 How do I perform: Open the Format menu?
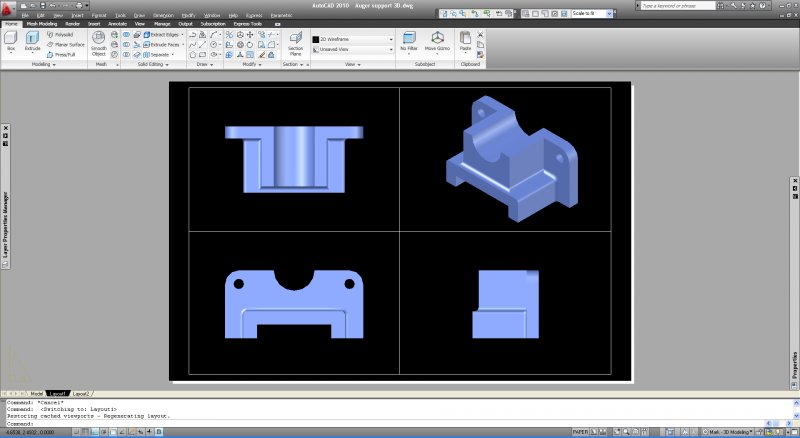(98, 15)
